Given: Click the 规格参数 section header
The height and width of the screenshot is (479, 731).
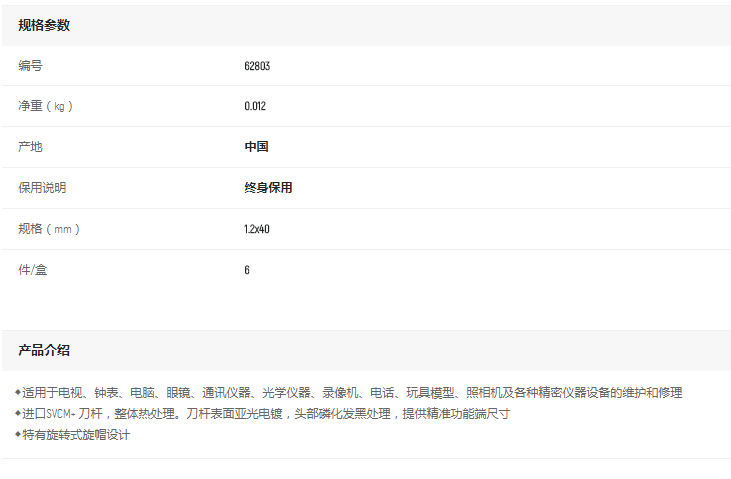Looking at the screenshot, I should click(x=44, y=25).
